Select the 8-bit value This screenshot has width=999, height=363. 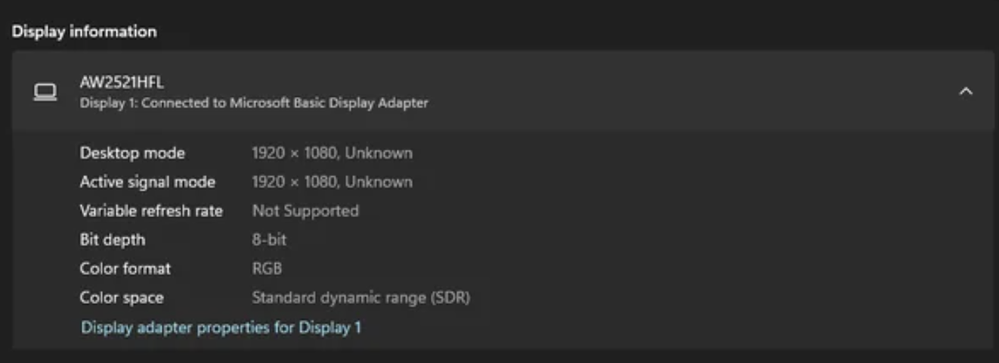point(270,240)
